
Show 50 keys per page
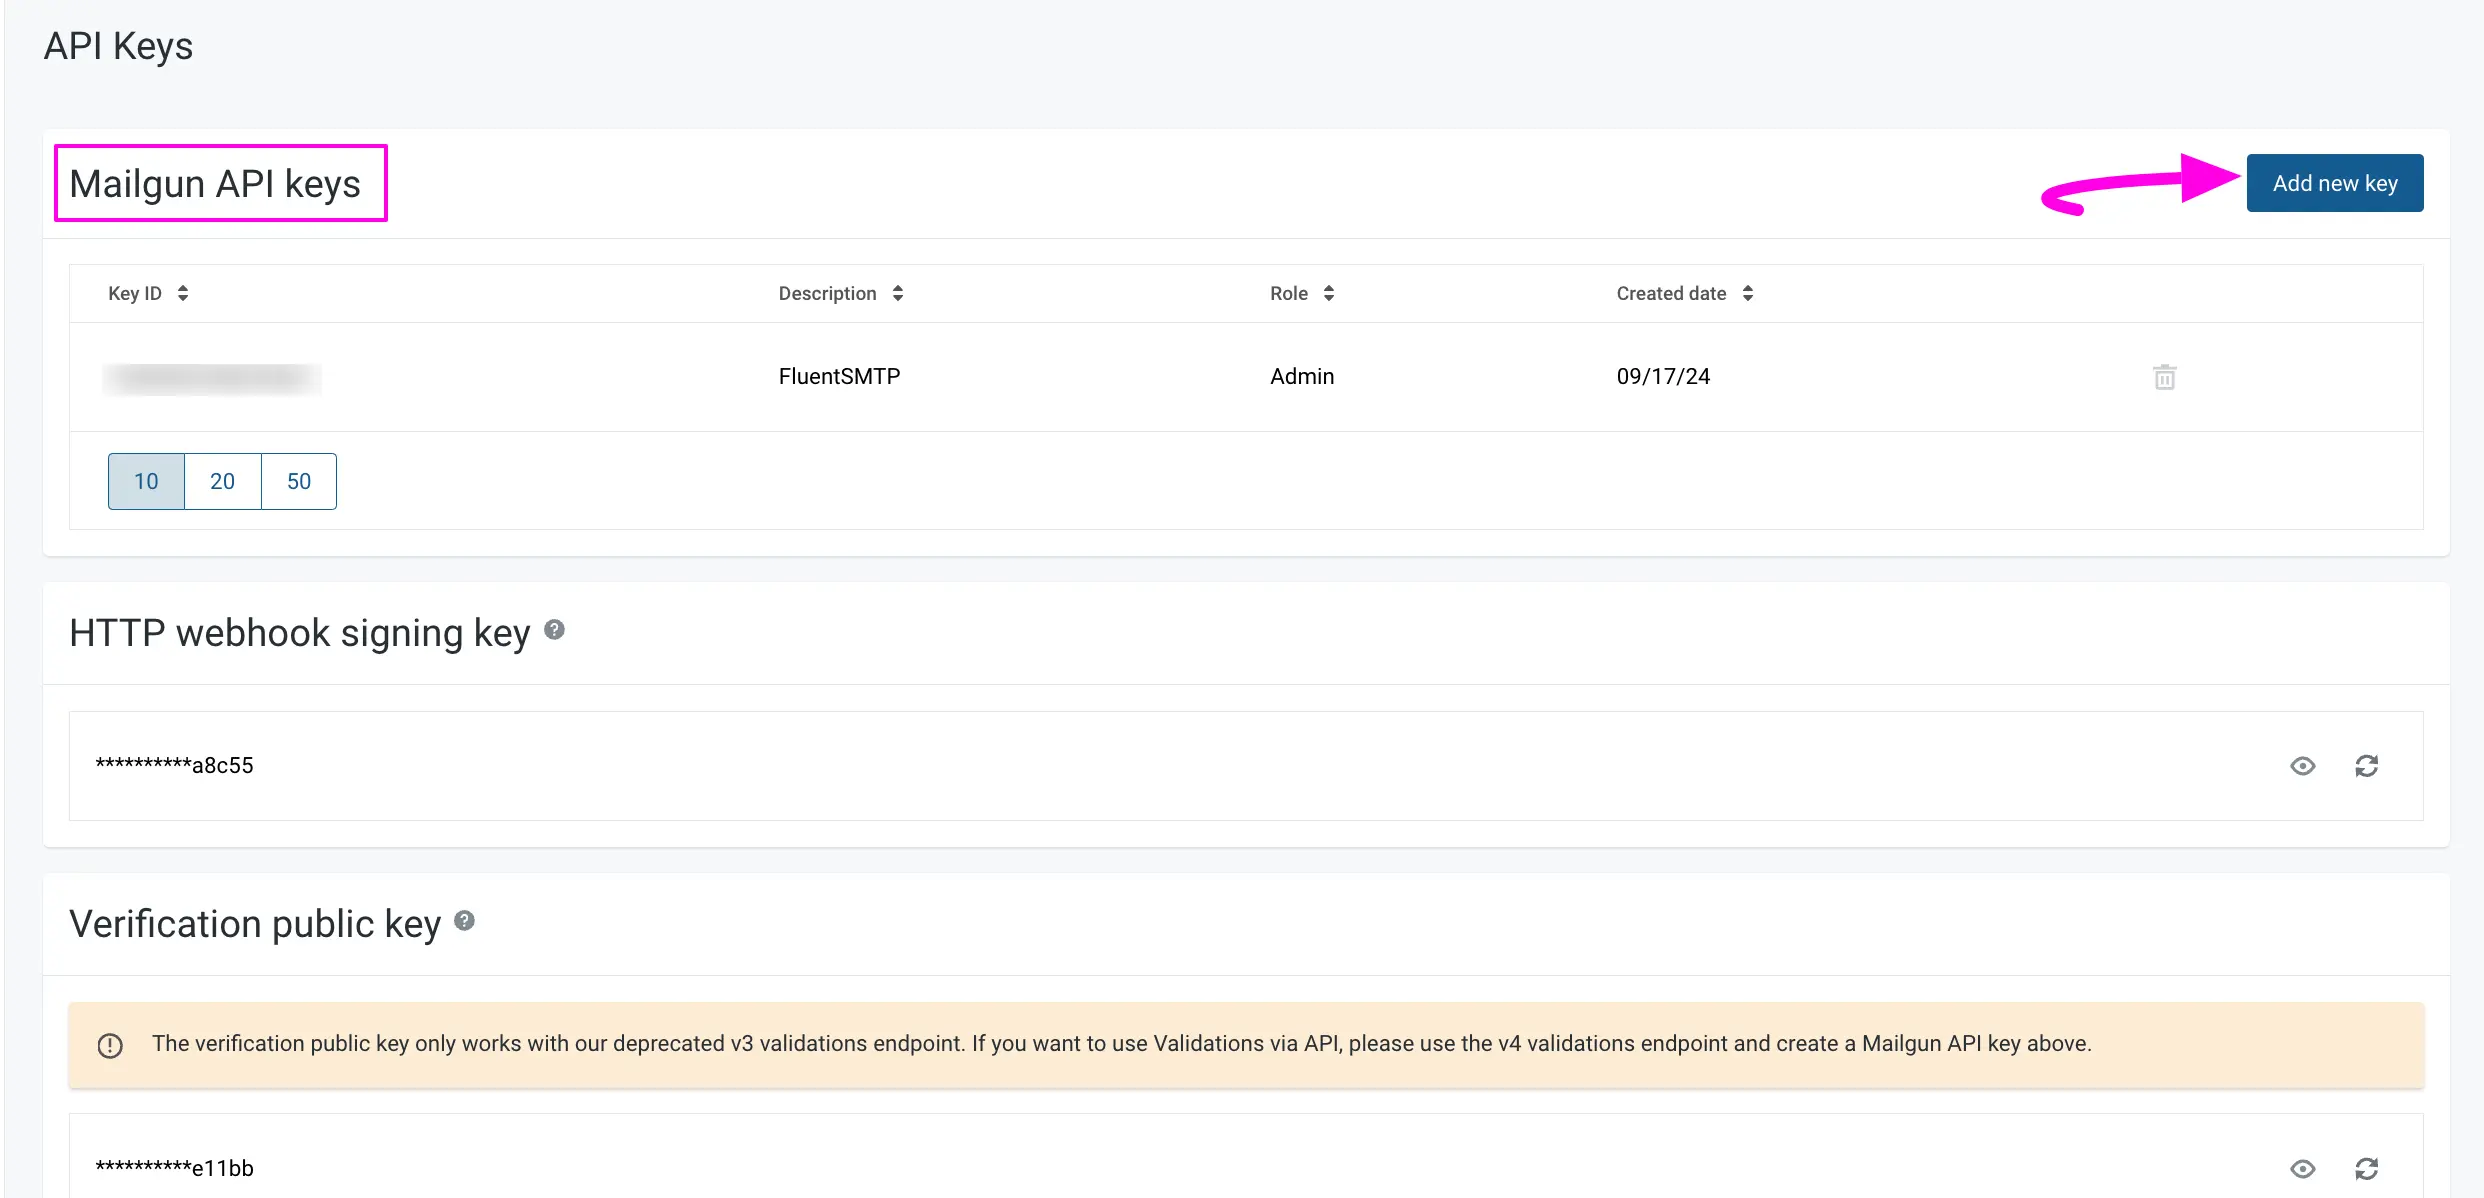[x=299, y=481]
